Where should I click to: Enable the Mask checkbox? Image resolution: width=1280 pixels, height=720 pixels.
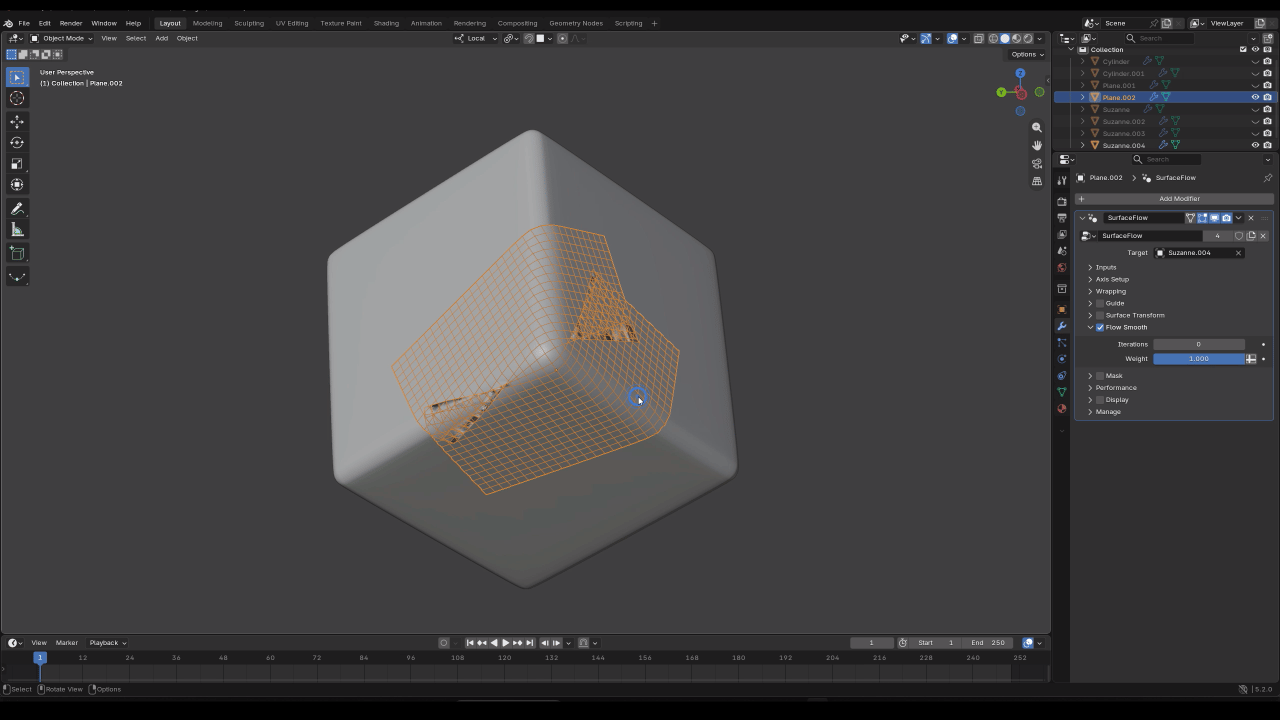coord(1100,376)
